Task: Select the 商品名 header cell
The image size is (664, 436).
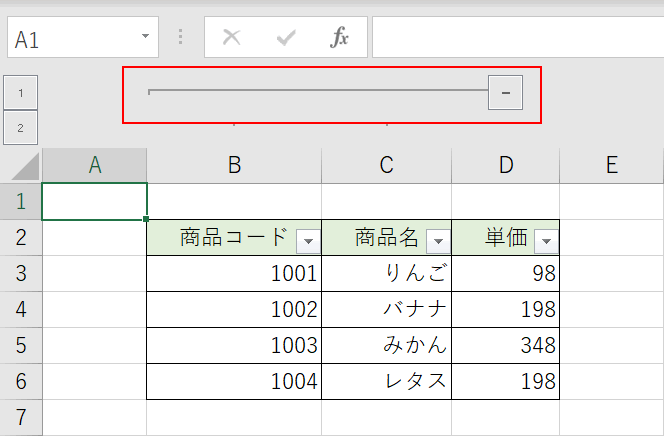Action: 387,237
